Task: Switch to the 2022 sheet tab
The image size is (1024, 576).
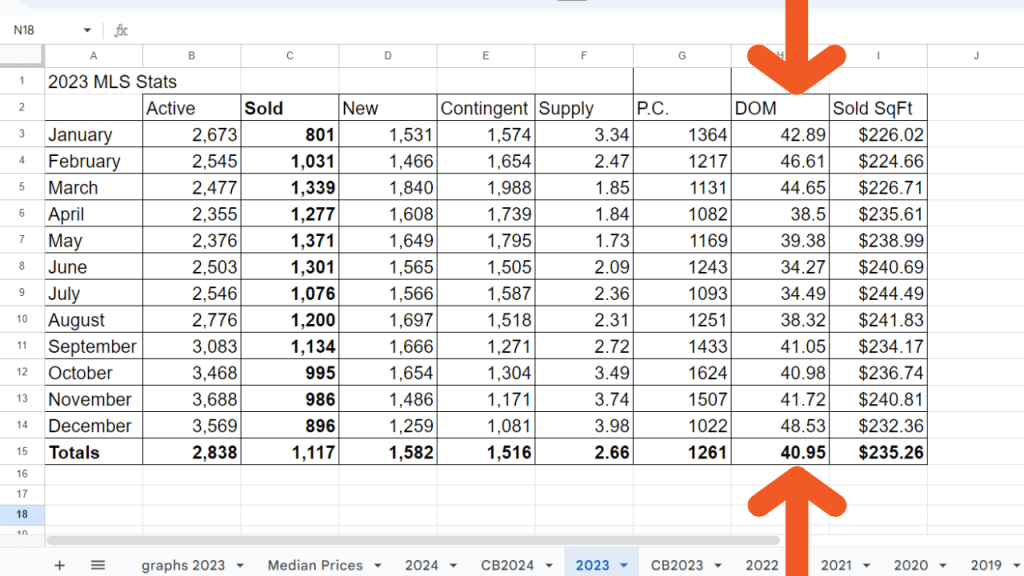Action: click(x=763, y=564)
